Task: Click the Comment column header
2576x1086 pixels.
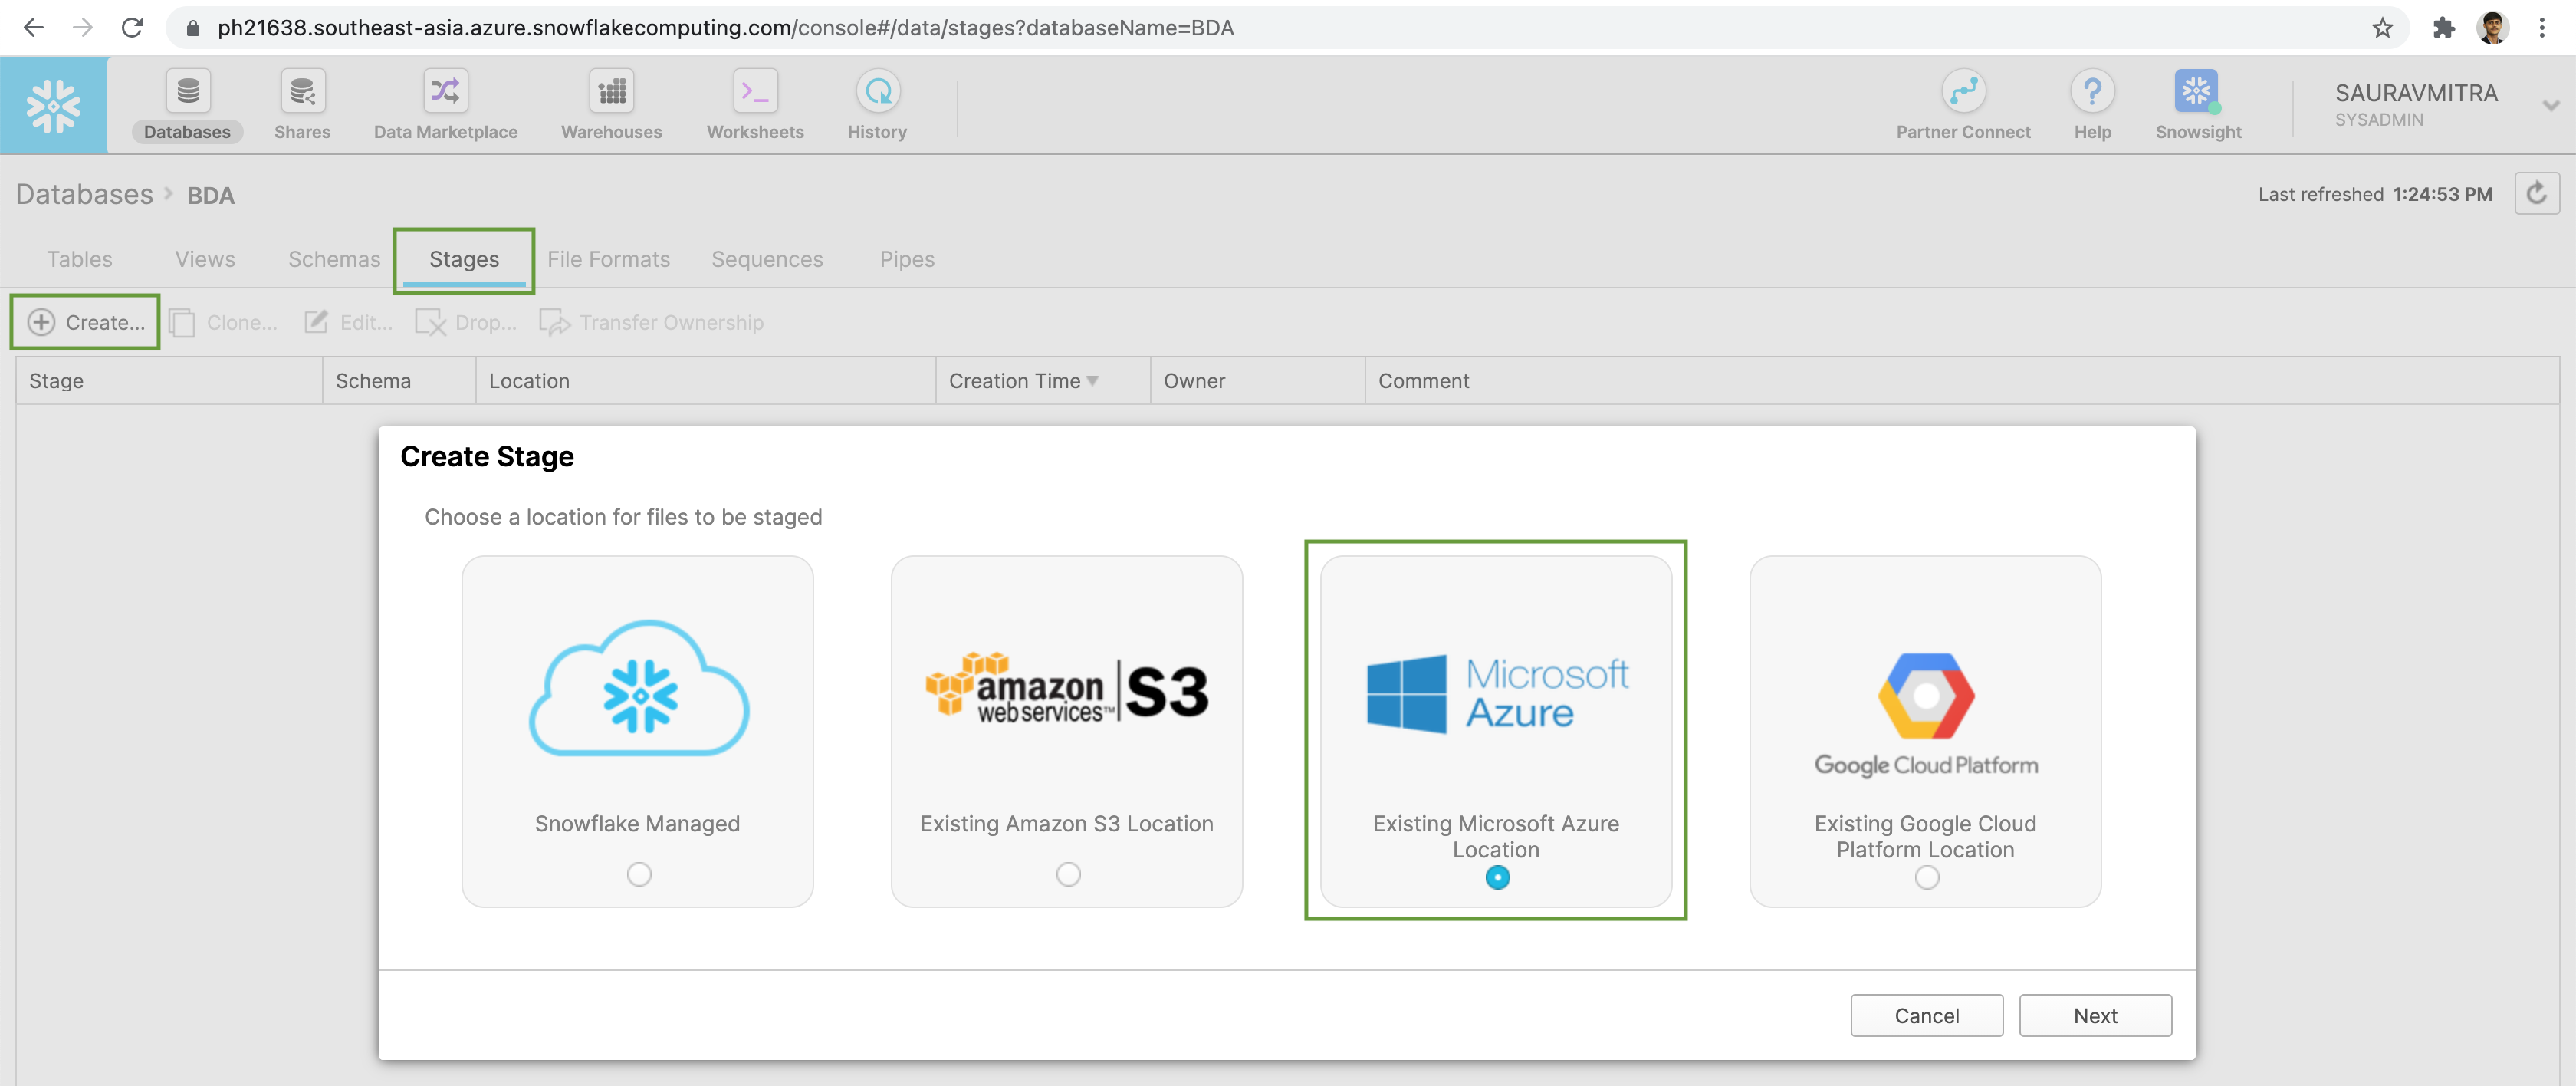Action: pyautogui.click(x=1962, y=381)
